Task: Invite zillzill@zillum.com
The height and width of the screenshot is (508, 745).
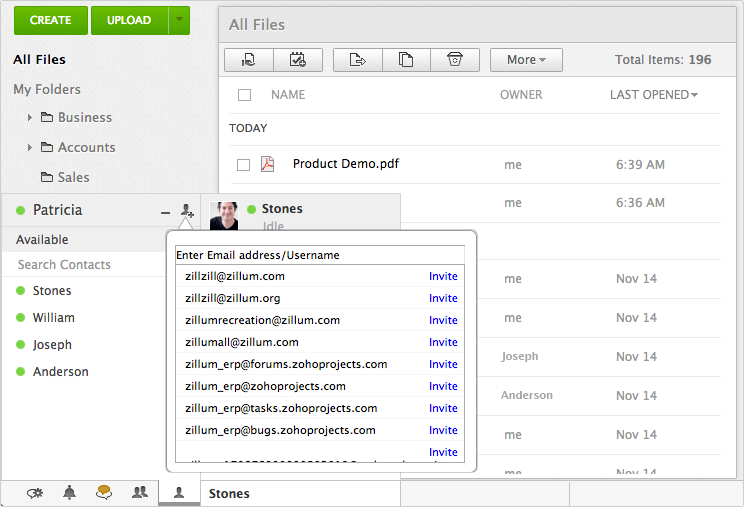Action: [443, 276]
